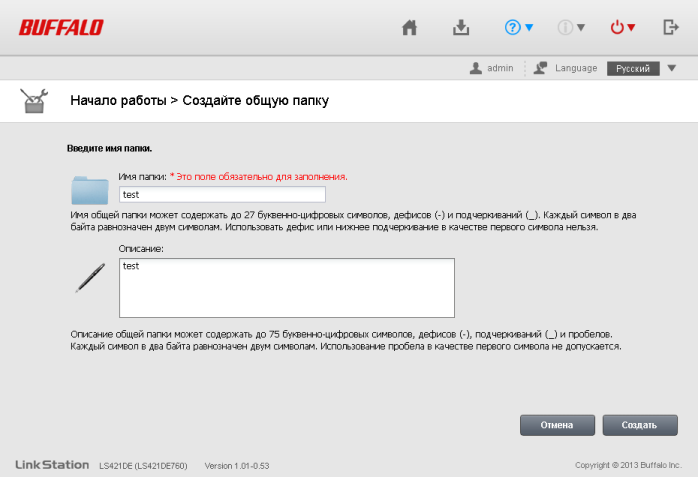Click the required field red warning text
The width and height of the screenshot is (698, 477).
[x=259, y=177]
